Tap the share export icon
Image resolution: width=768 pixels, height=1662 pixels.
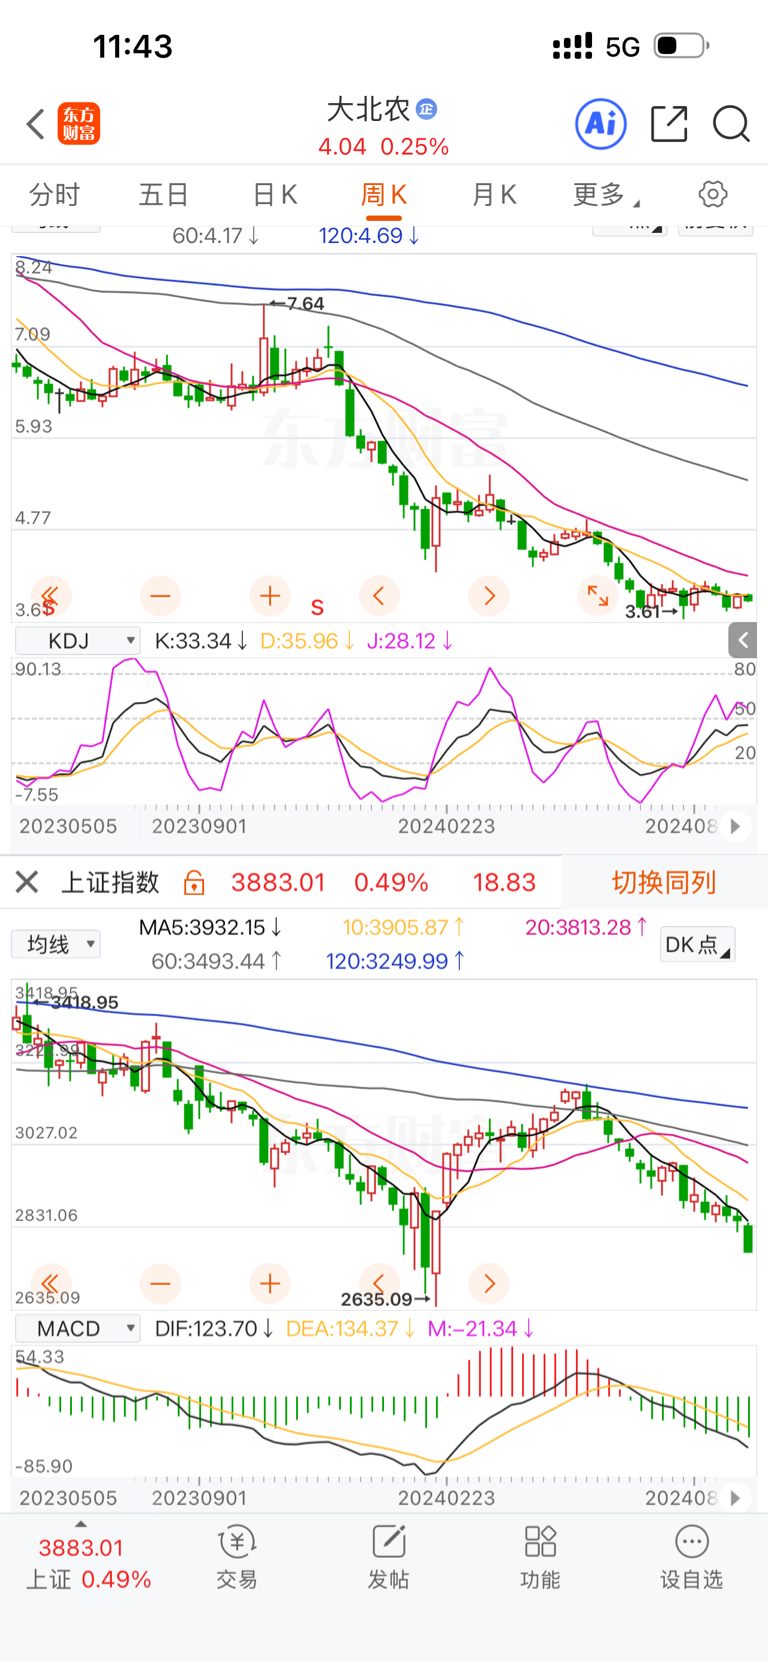668,123
